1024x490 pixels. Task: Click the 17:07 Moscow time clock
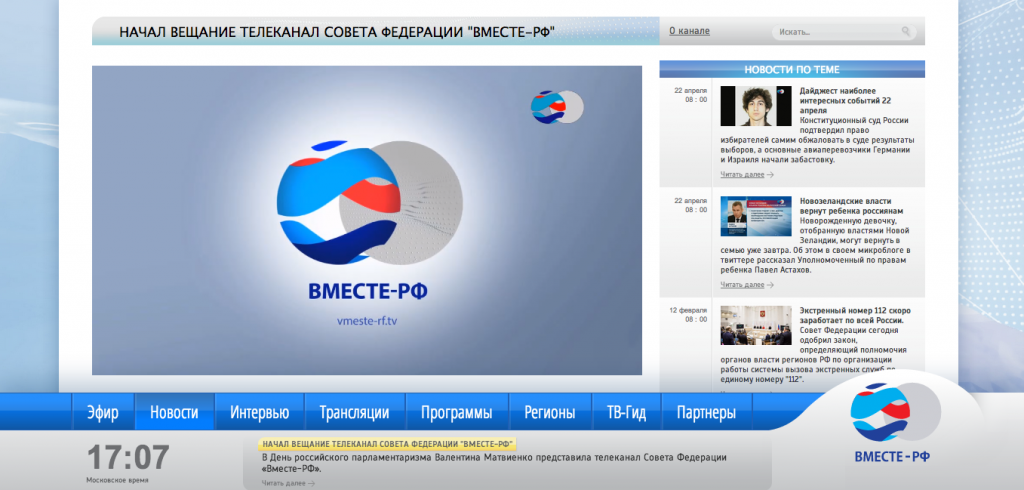coord(128,458)
